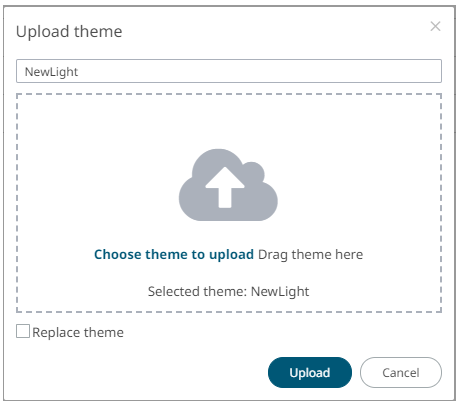Confirm upload with the dark blue Upload button
459x405 pixels.
310,372
